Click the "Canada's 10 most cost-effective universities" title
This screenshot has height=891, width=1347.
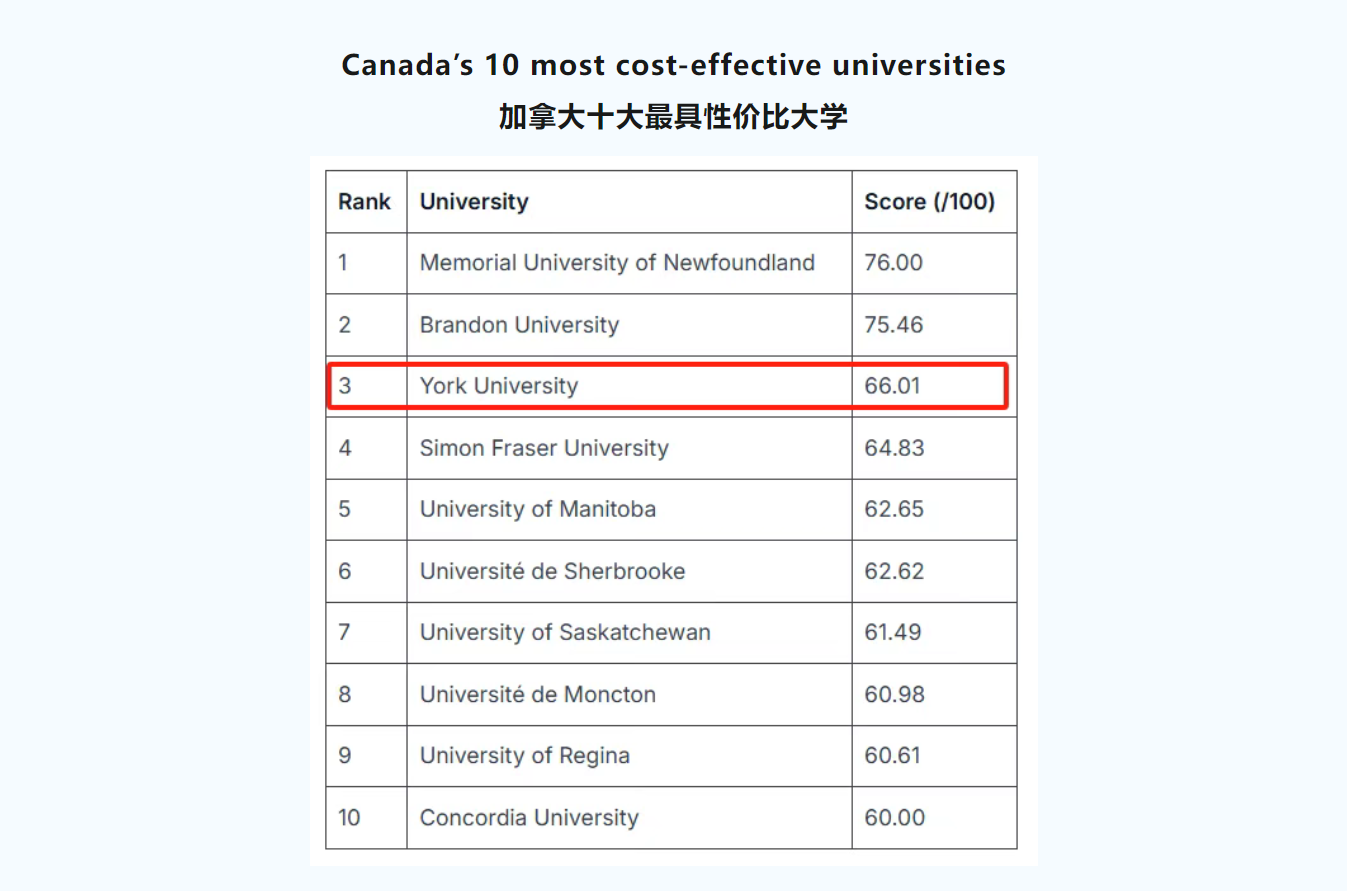pos(673,66)
